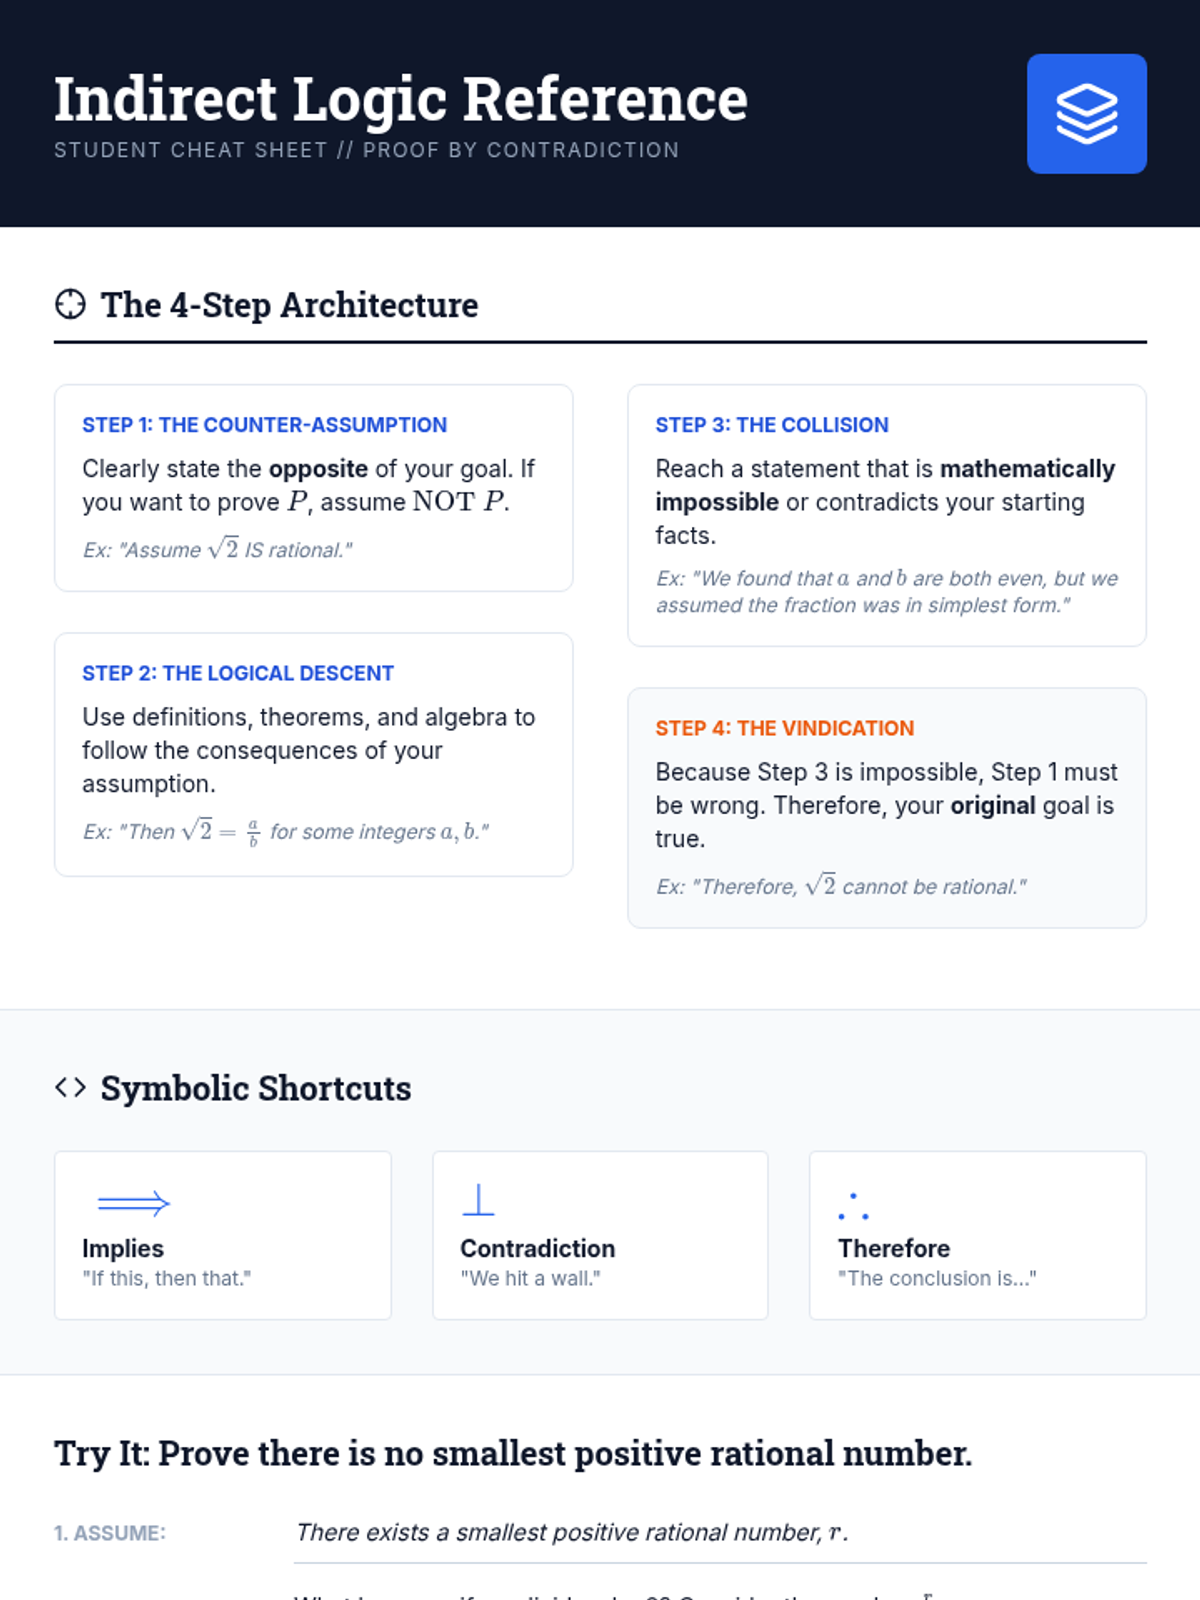Click the bold word 'opposite' in Step 1
Image resolution: width=1200 pixels, height=1600 pixels.
[318, 469]
